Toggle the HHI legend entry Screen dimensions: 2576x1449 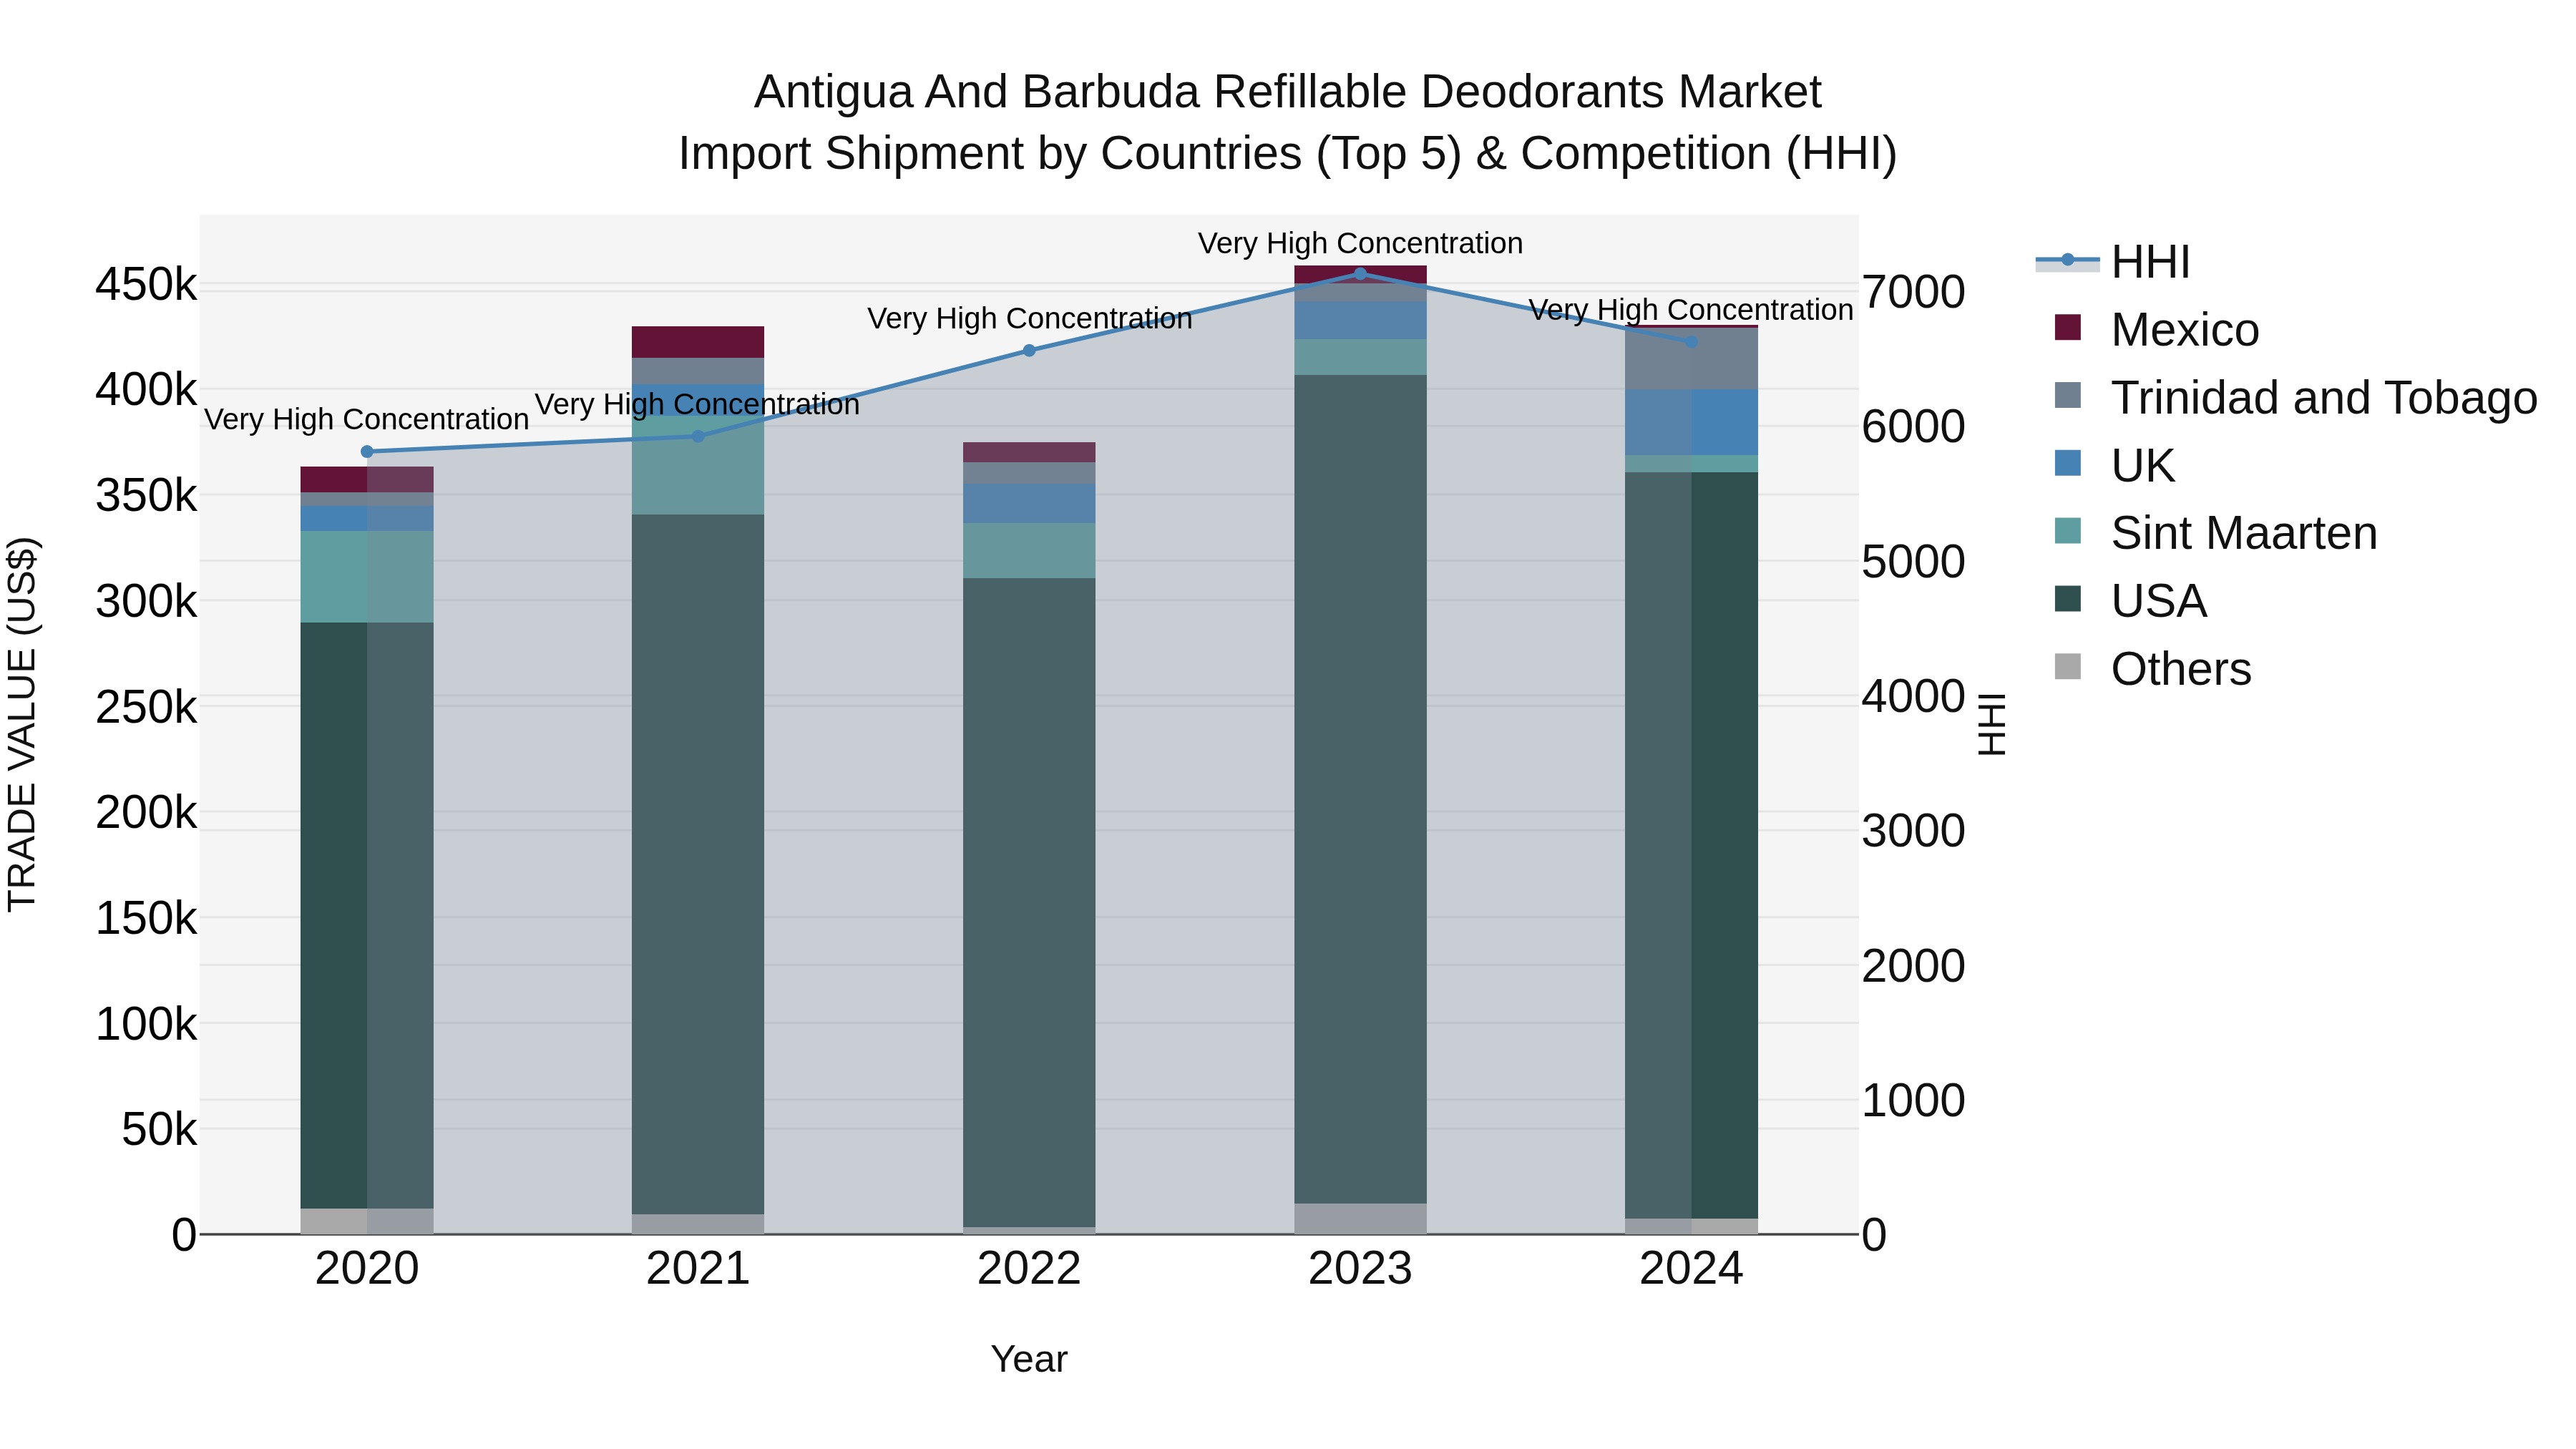[x=2112, y=262]
